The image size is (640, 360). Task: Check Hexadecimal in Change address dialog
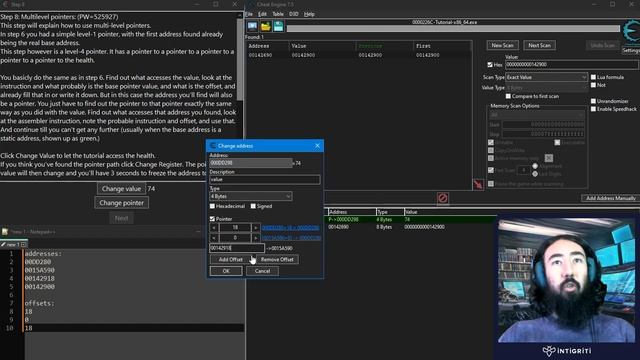[212, 206]
